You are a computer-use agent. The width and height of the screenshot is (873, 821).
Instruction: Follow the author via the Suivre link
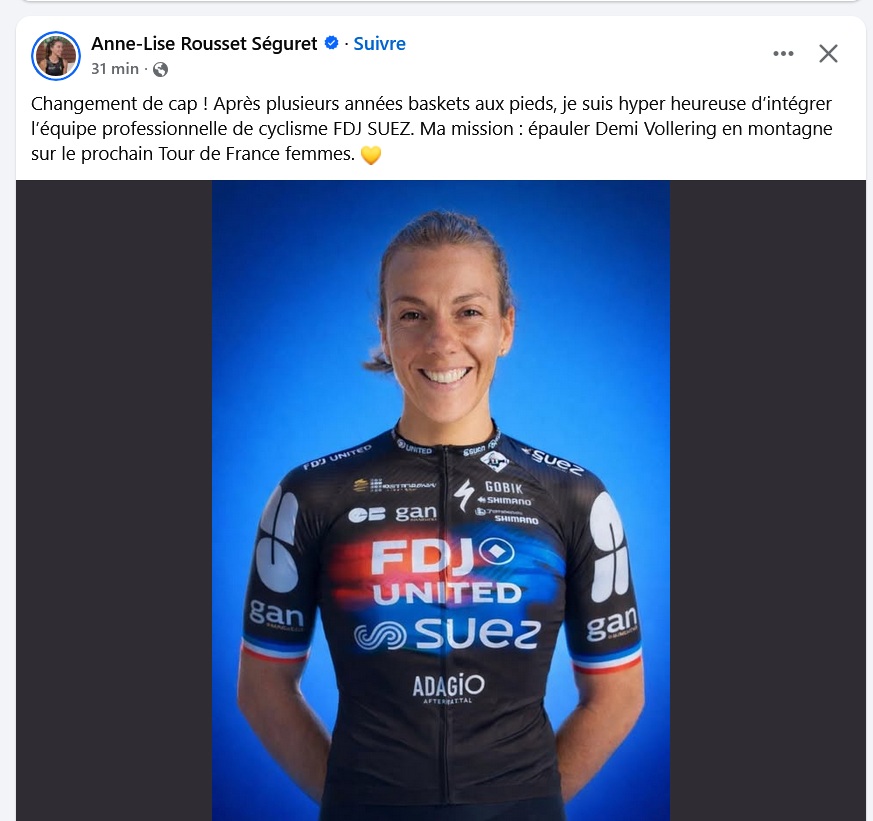(x=379, y=43)
